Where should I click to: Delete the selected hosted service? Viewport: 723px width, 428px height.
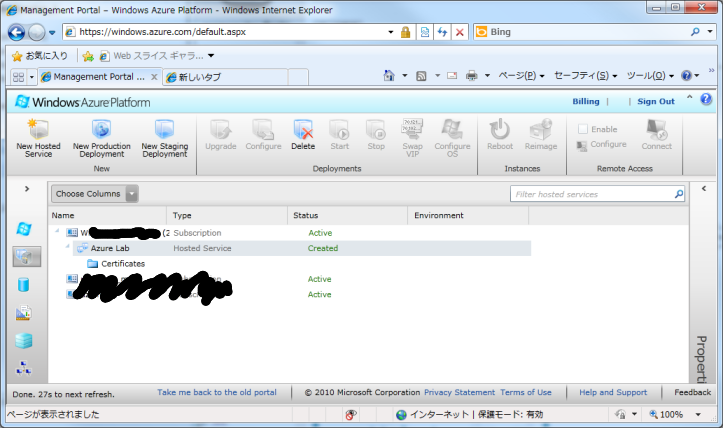[x=303, y=135]
